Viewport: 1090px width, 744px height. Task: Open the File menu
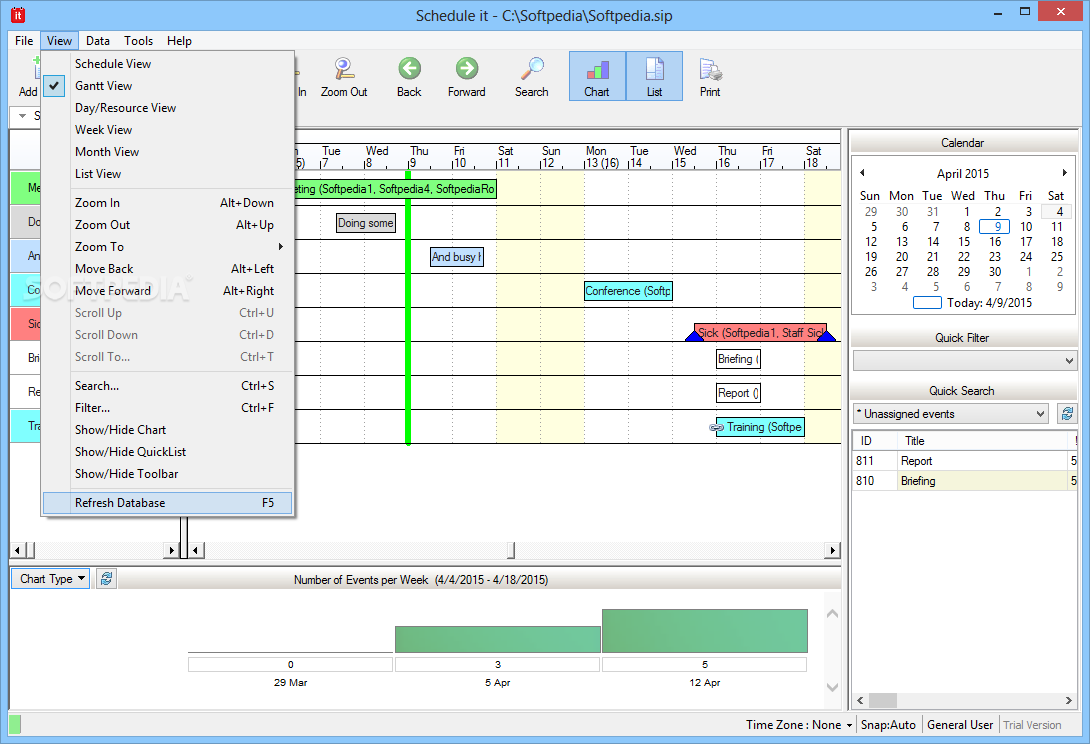point(24,41)
